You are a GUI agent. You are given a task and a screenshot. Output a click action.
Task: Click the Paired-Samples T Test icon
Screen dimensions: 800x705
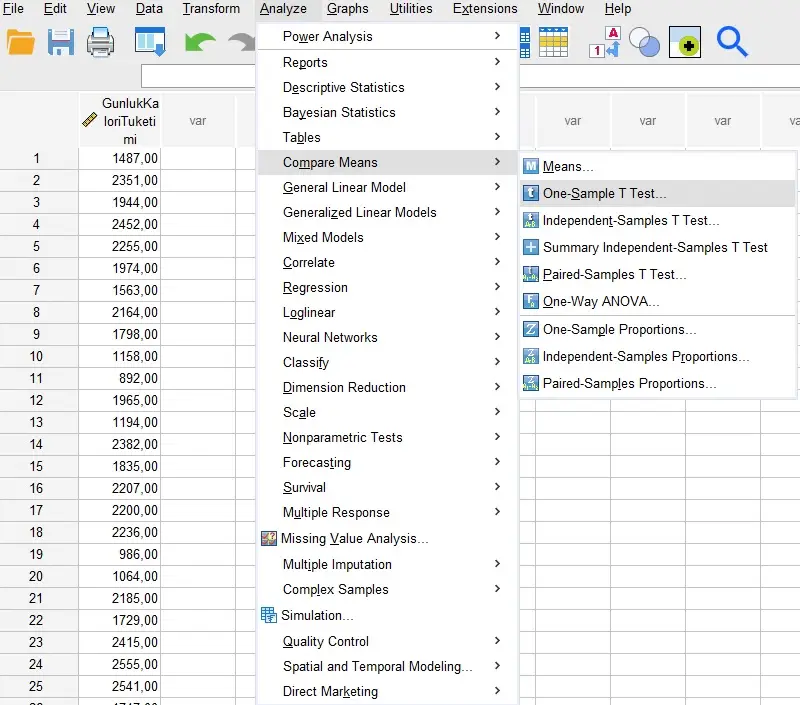tap(531, 274)
